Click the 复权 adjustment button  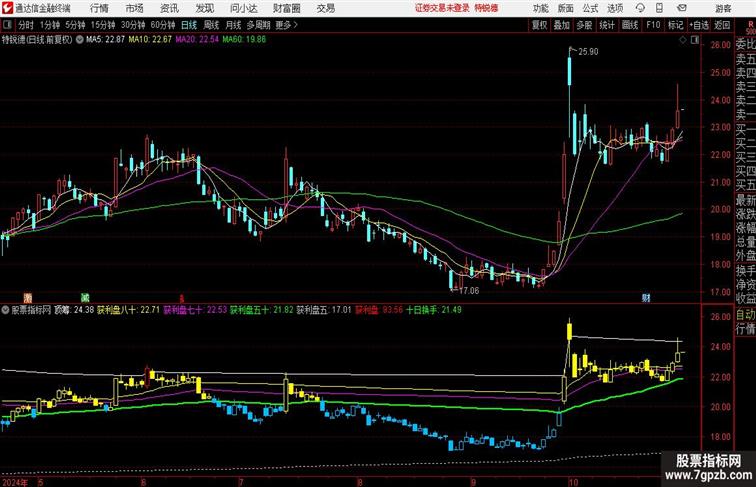[539, 25]
